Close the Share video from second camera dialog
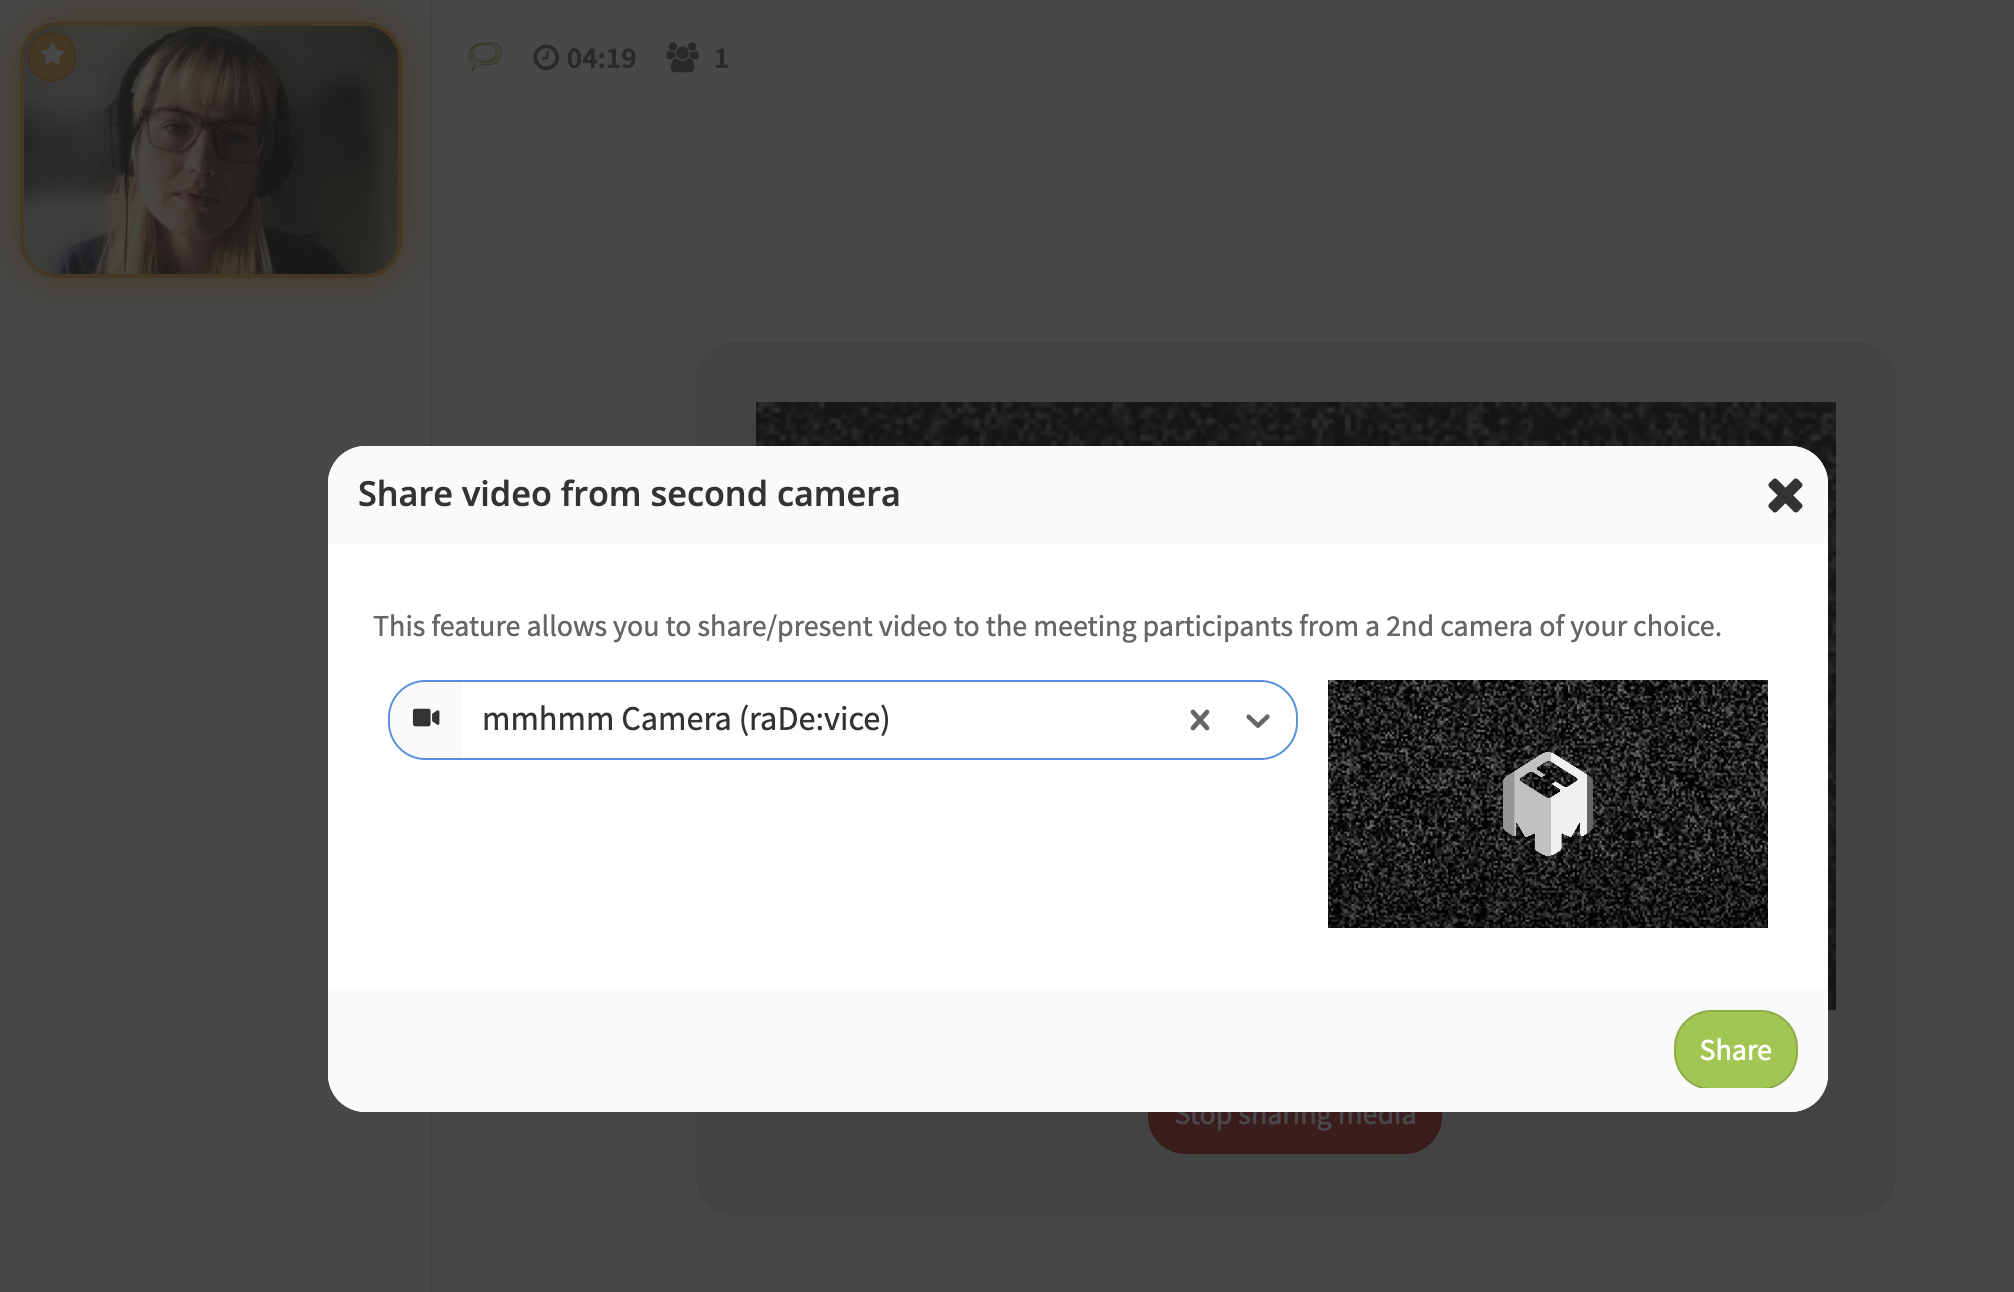 coord(1784,495)
